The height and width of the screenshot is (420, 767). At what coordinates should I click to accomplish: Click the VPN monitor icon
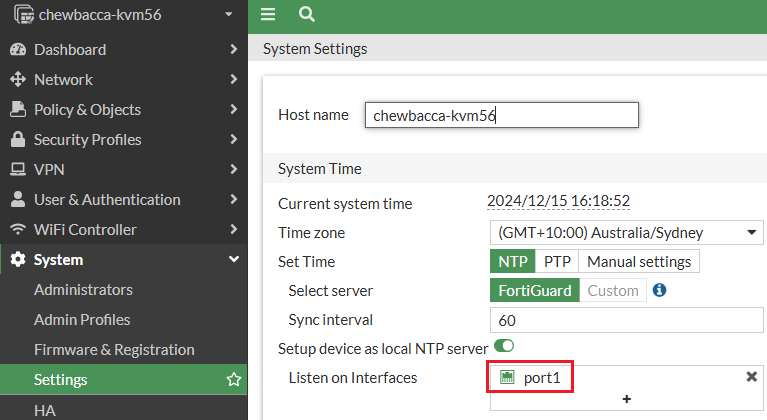(17, 170)
